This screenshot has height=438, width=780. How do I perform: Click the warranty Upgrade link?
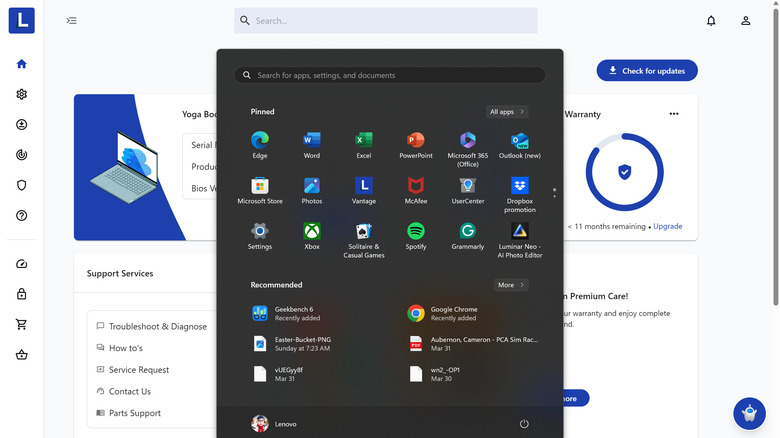click(x=668, y=226)
